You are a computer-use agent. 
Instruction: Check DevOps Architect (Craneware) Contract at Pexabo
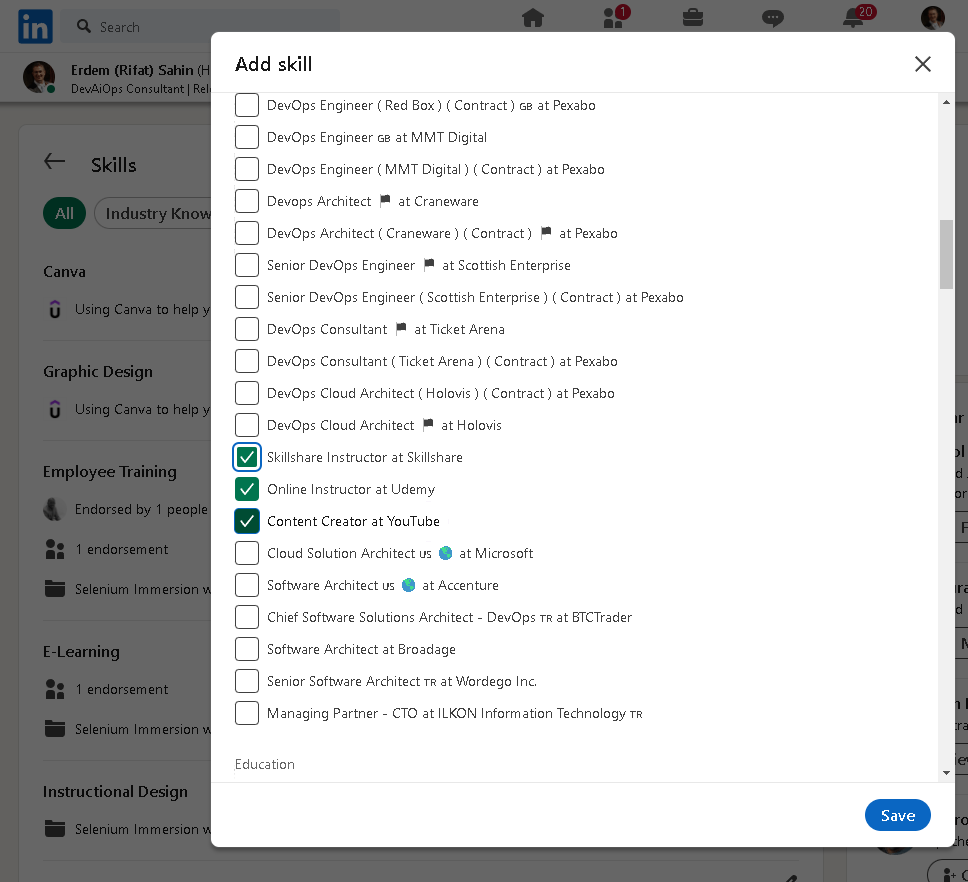click(x=246, y=233)
